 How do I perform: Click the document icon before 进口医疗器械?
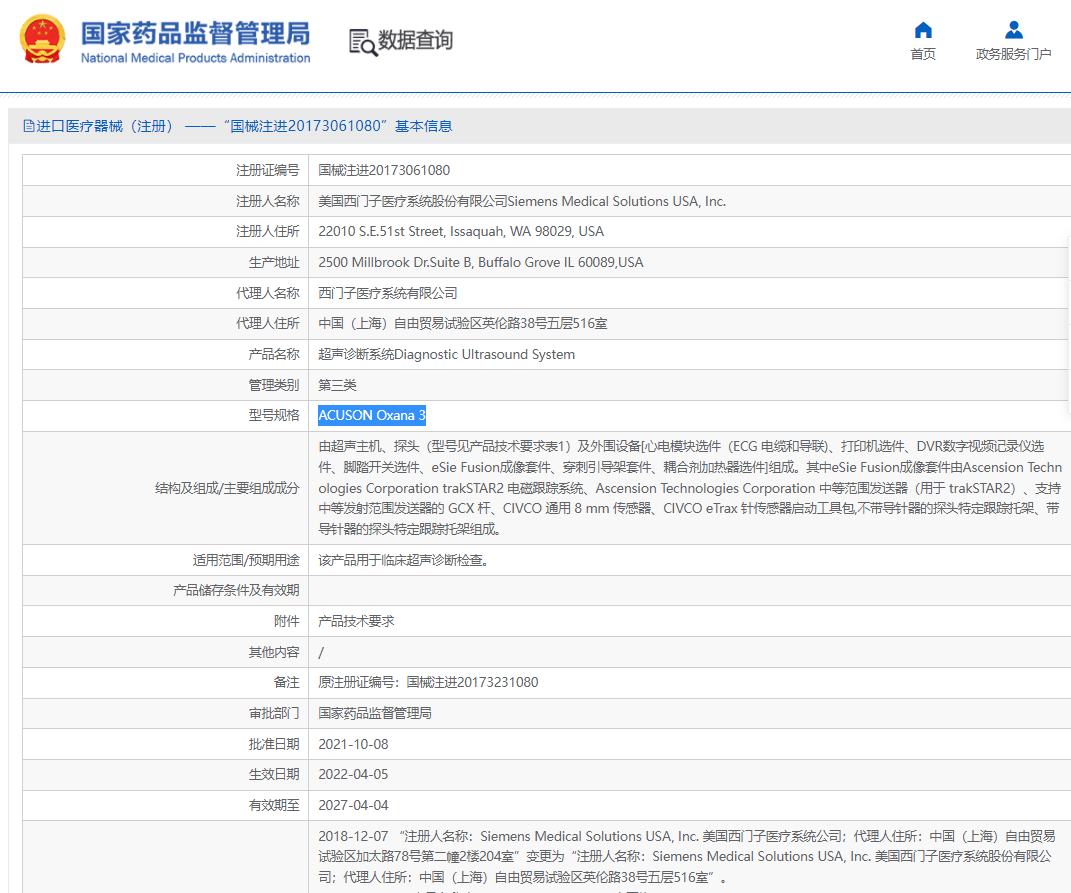pyautogui.click(x=29, y=126)
